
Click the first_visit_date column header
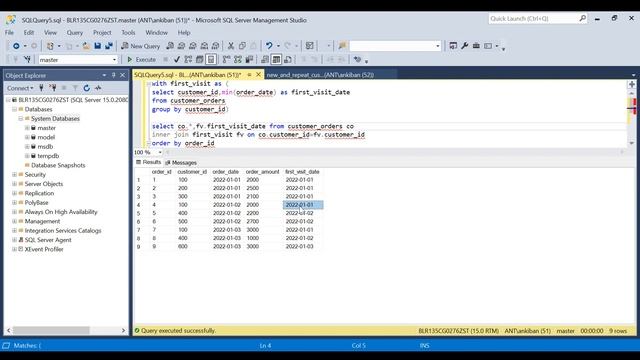(302, 172)
